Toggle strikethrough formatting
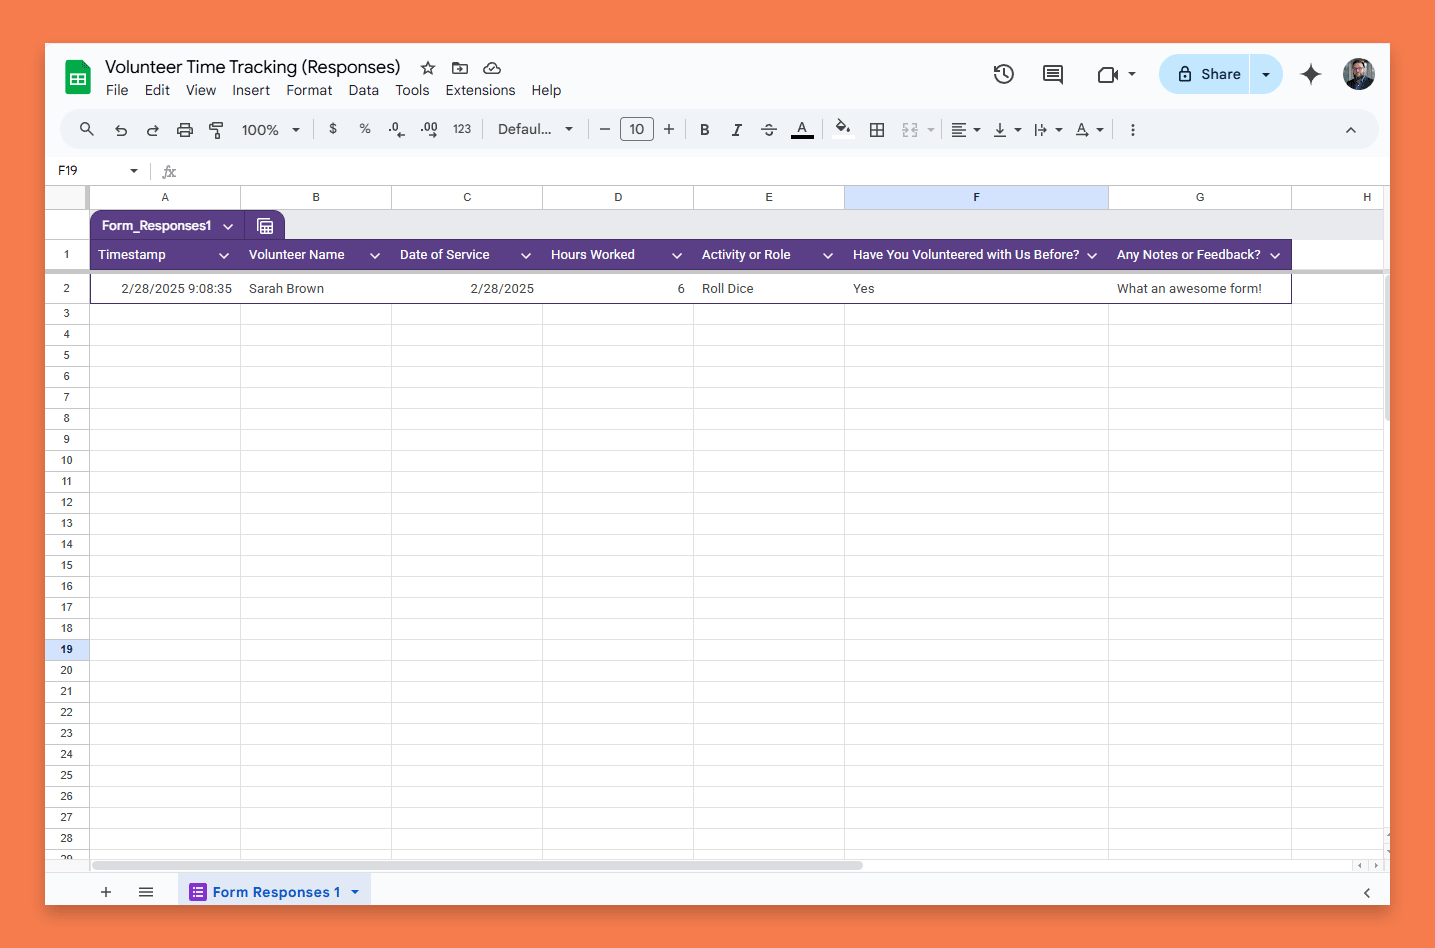Image resolution: width=1435 pixels, height=948 pixels. tap(769, 130)
